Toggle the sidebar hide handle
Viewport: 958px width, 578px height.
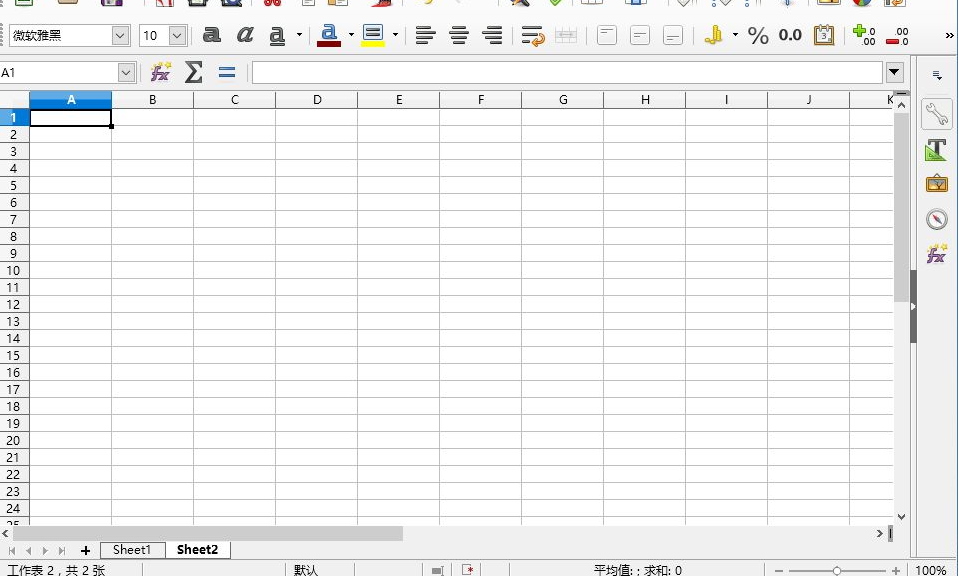pos(913,307)
